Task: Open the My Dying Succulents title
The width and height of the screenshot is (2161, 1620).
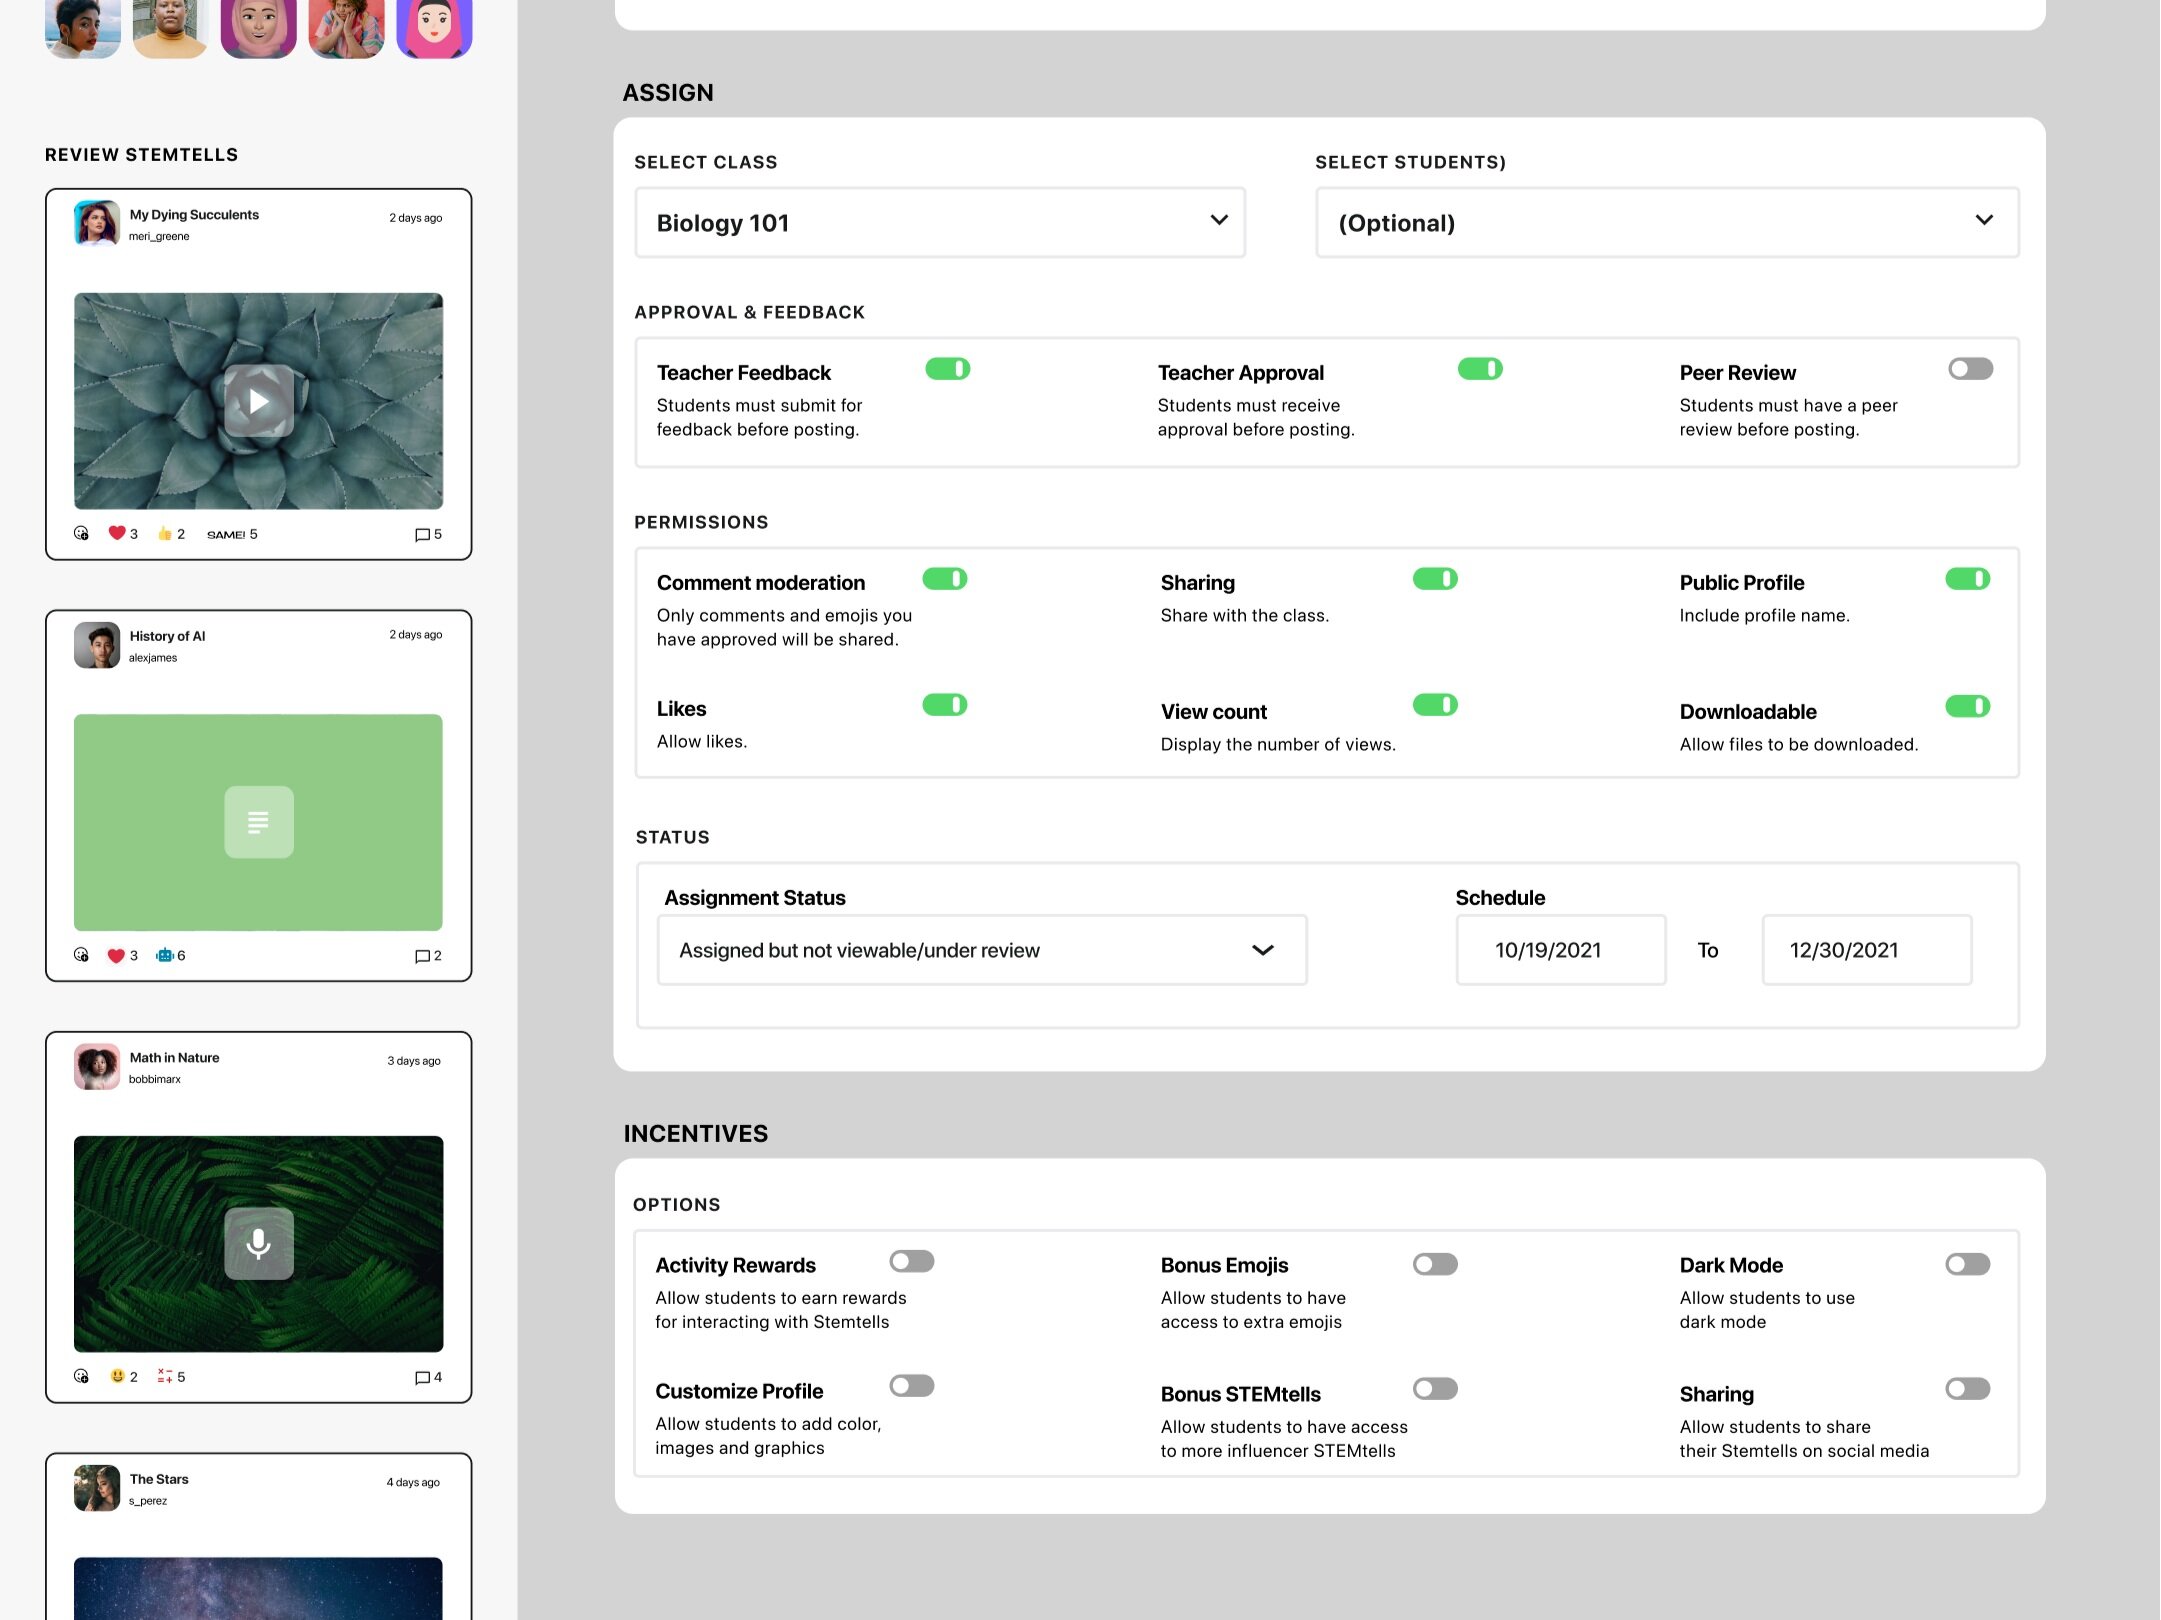Action: click(194, 215)
